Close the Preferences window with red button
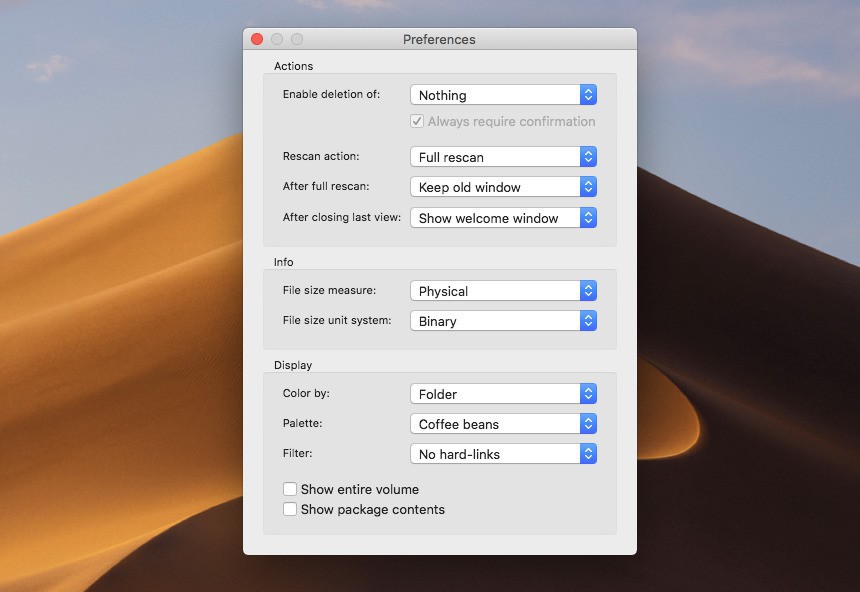Viewport: 860px width, 592px height. pos(257,39)
